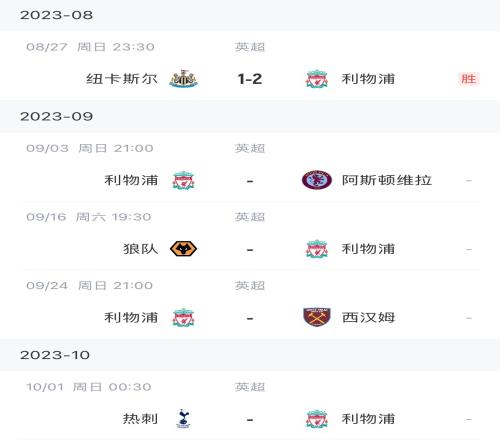500x440 pixels.
Task: Open team name 狼队
Action: pos(140,249)
